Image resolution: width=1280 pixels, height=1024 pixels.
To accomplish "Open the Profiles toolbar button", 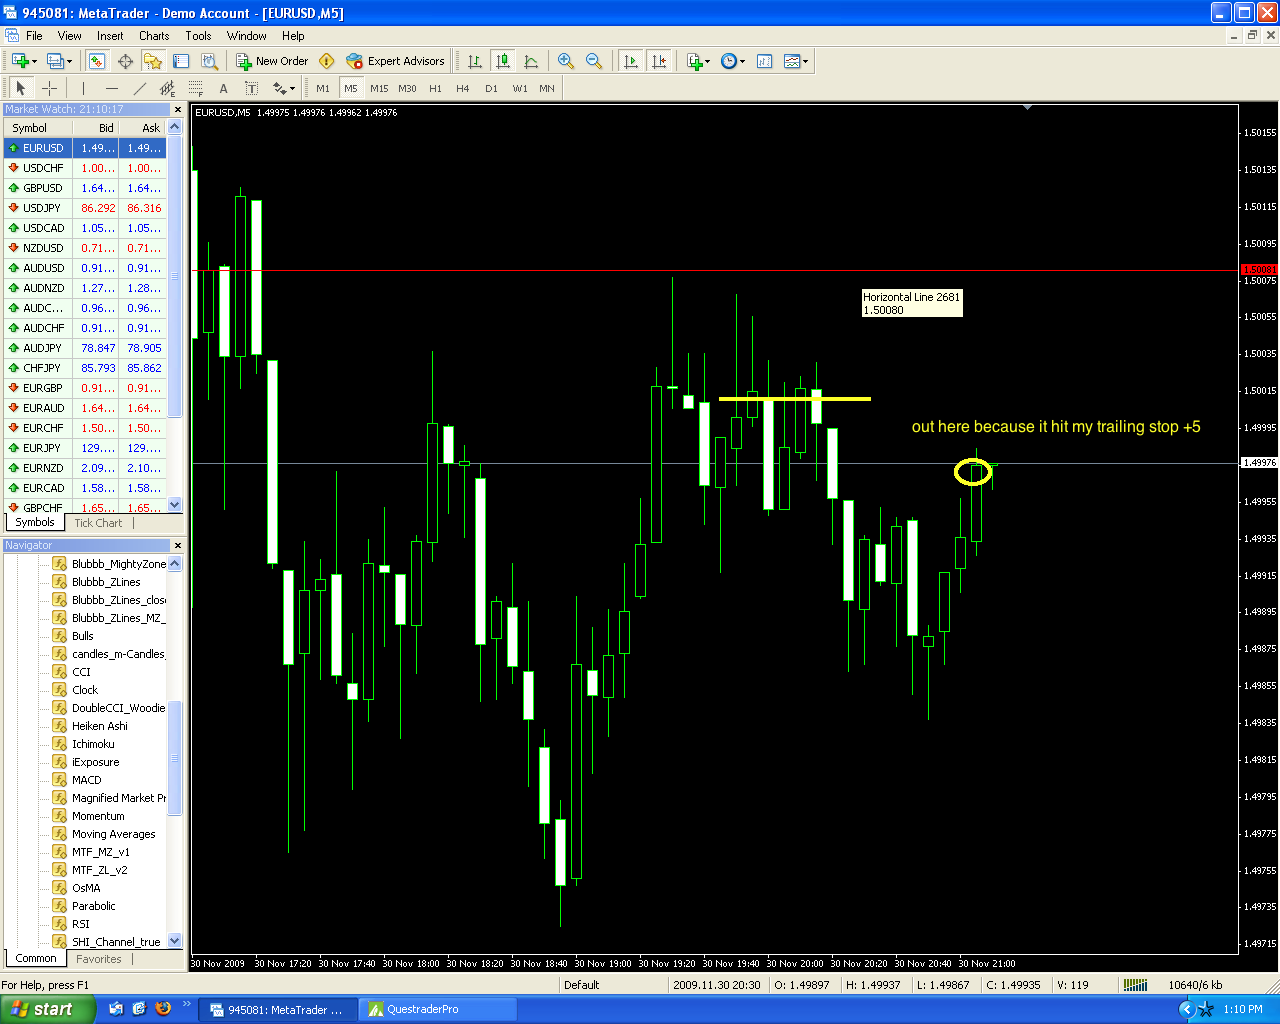I will pyautogui.click(x=59, y=61).
